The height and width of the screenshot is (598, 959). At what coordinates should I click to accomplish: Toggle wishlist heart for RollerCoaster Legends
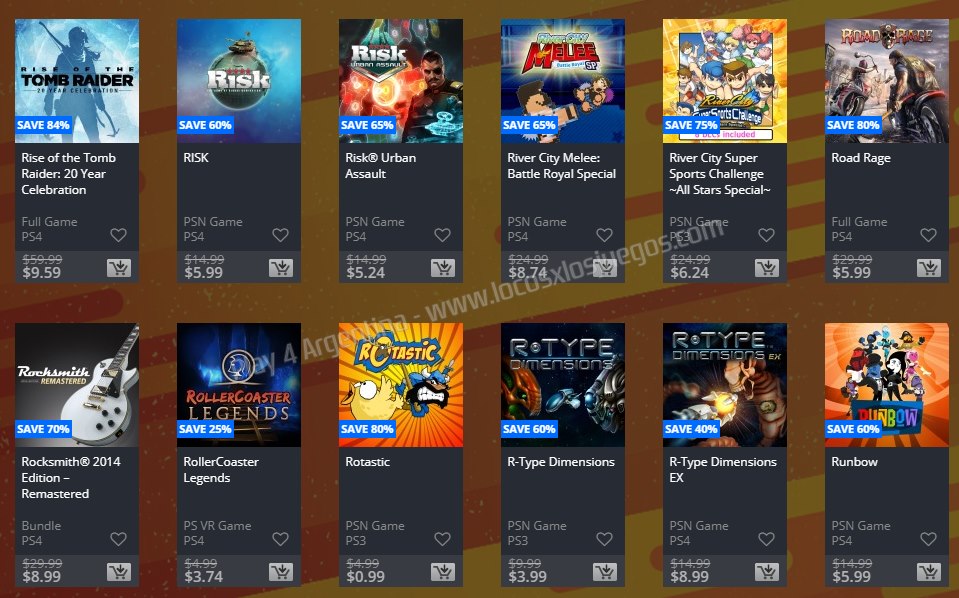tap(281, 539)
